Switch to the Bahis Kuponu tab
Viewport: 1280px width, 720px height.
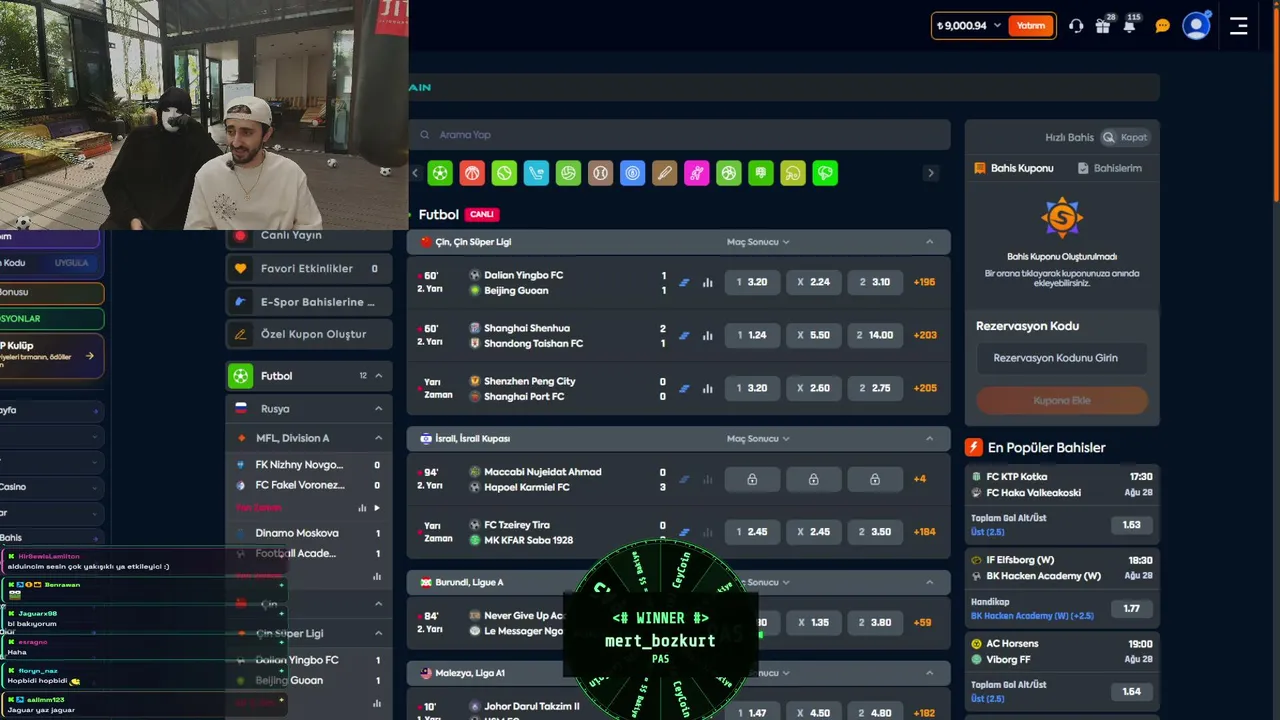pos(1014,169)
